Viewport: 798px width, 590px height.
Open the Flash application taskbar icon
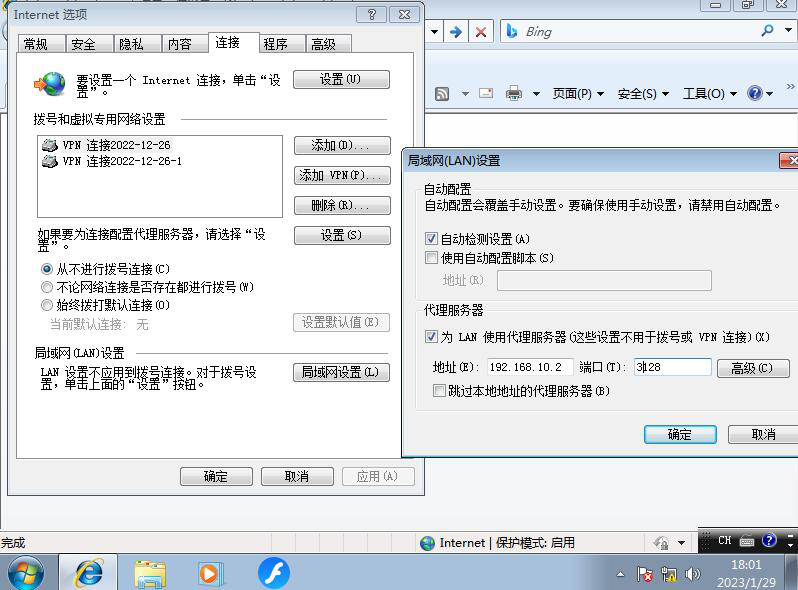point(274,573)
